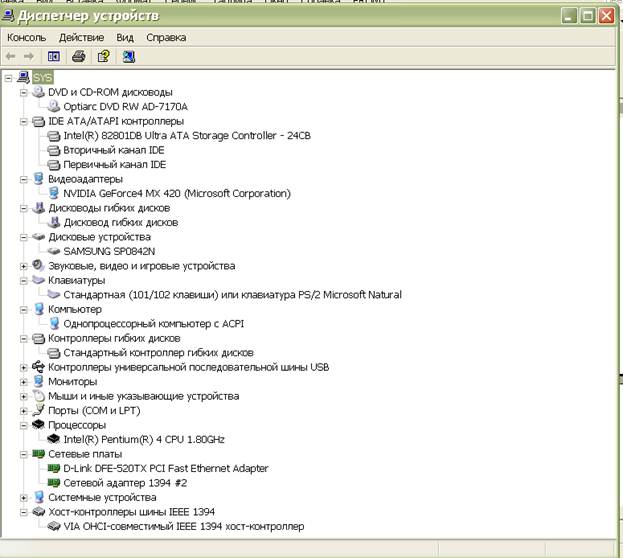Image resolution: width=623 pixels, height=558 pixels.
Task: Select Intel(R) Pentium(R) 4 CPU 1.80GHz
Action: pos(144,439)
